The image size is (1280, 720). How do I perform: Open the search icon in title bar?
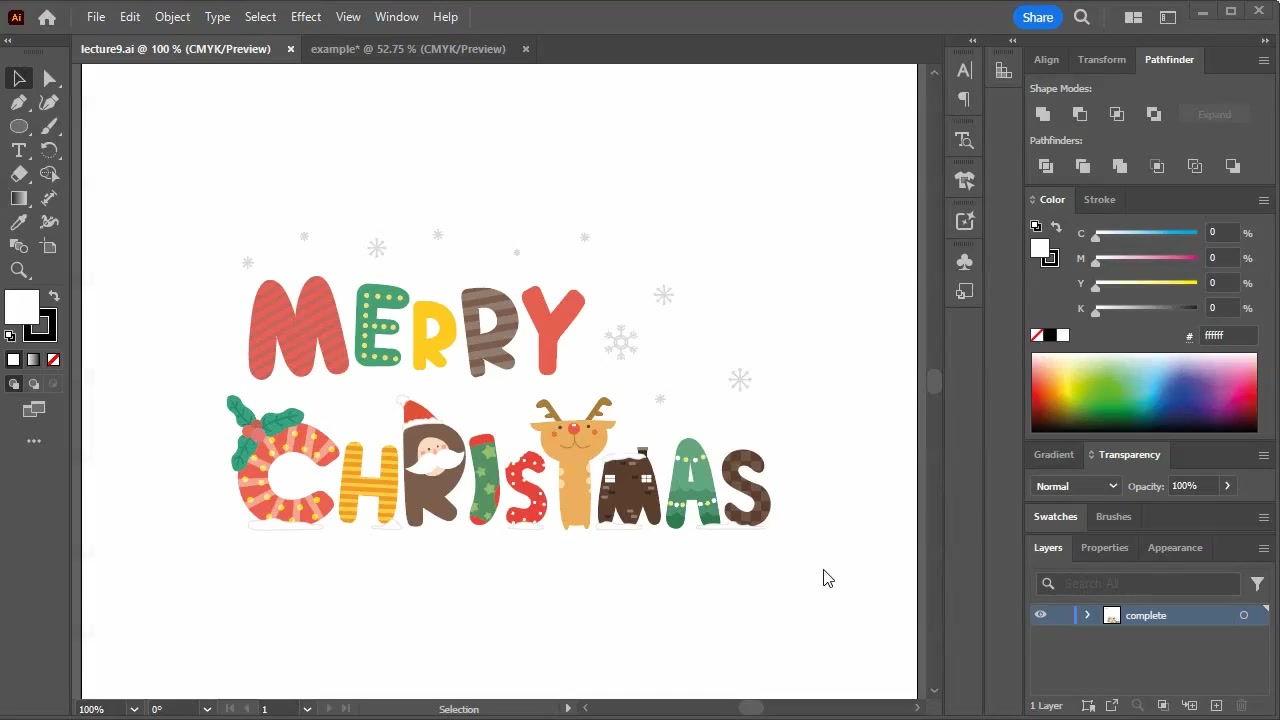point(1082,17)
